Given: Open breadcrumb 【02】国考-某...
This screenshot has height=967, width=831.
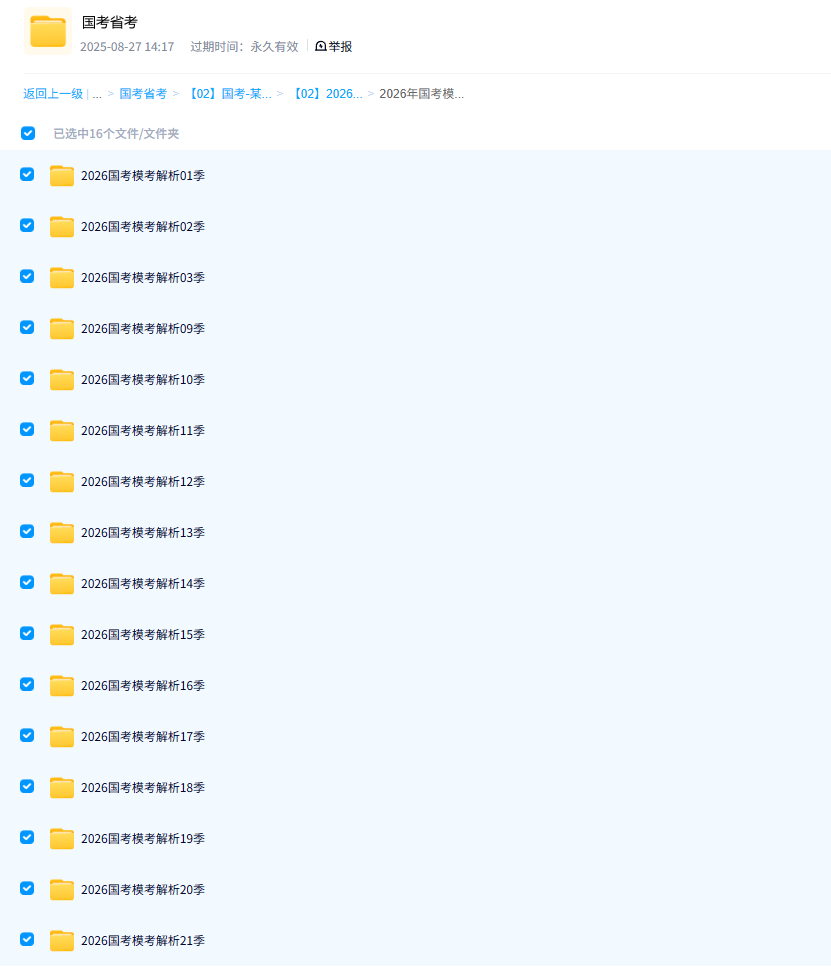Looking at the screenshot, I should coord(228,94).
